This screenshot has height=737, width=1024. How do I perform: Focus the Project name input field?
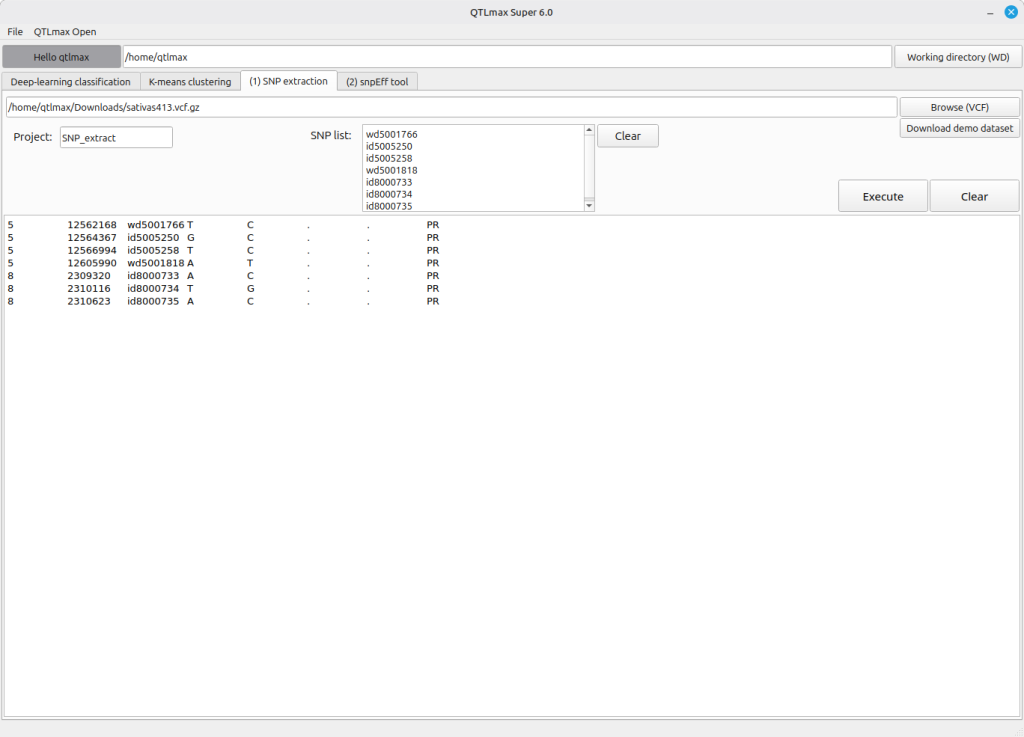116,138
